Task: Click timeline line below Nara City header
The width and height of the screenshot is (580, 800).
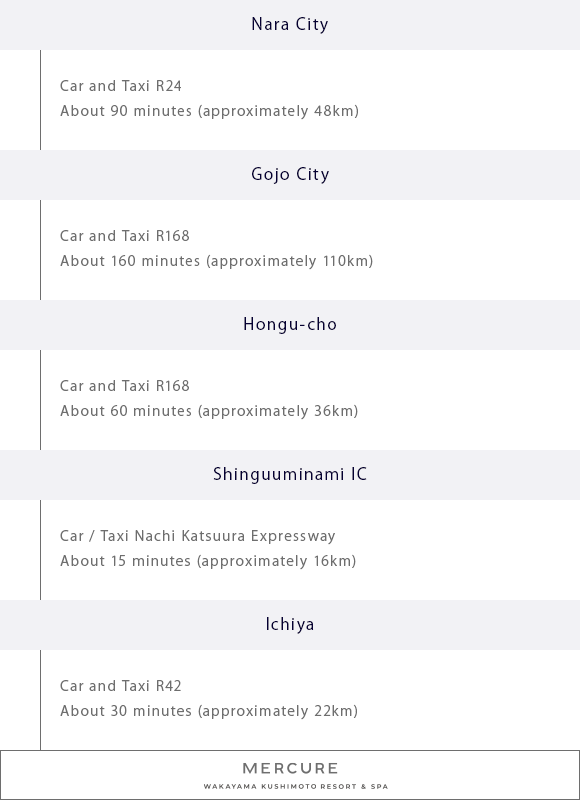Action: click(x=40, y=100)
